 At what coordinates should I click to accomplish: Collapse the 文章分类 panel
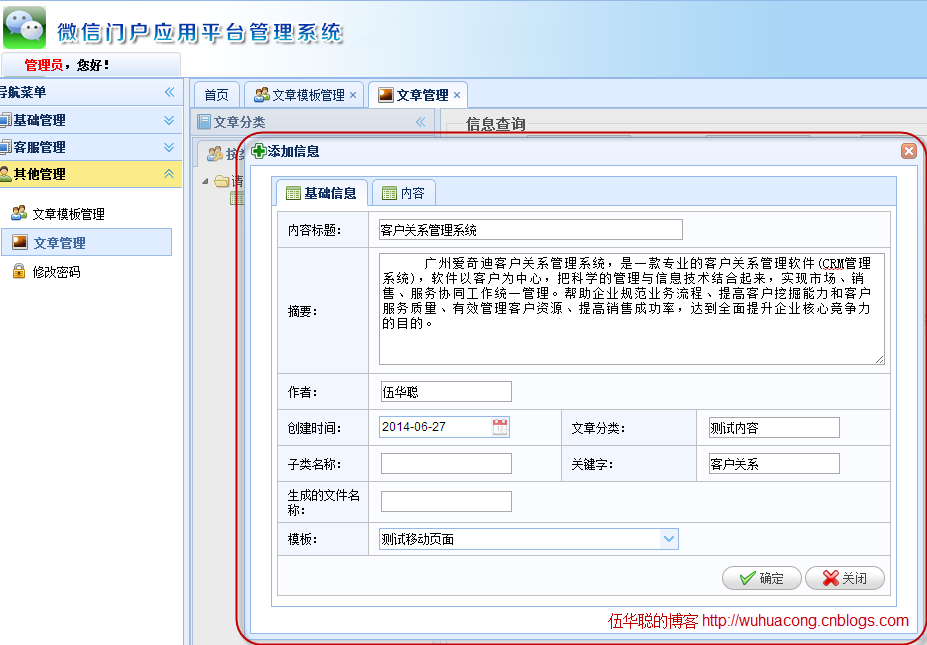[420, 122]
